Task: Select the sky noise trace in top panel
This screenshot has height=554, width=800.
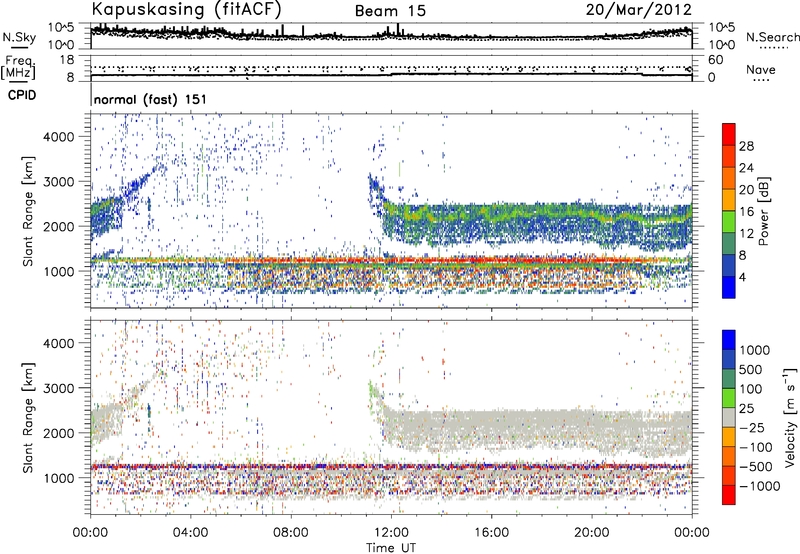Action: coord(391,35)
